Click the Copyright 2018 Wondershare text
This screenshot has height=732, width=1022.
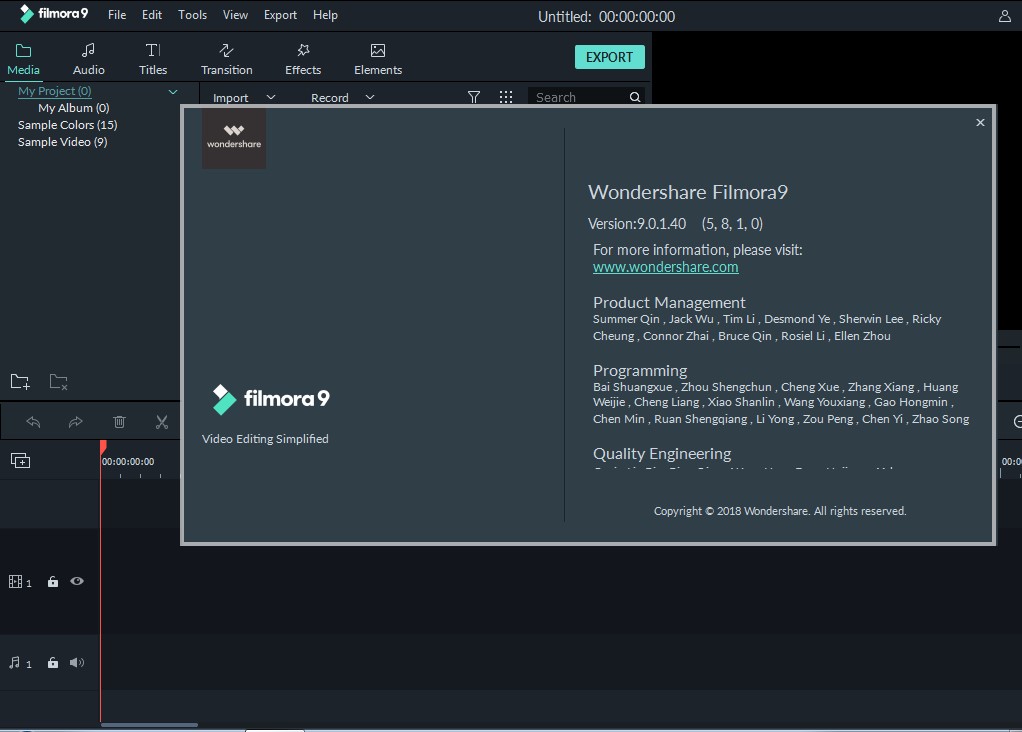[780, 511]
